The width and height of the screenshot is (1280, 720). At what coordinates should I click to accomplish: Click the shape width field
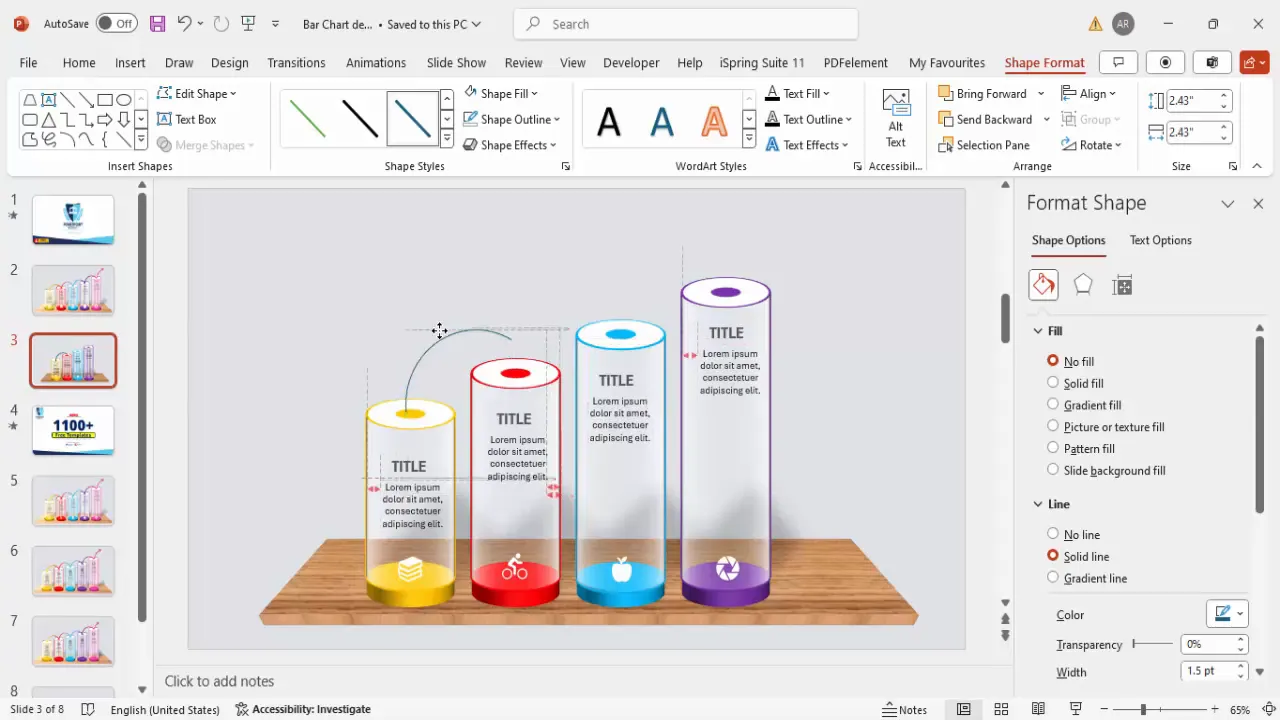(1192, 132)
